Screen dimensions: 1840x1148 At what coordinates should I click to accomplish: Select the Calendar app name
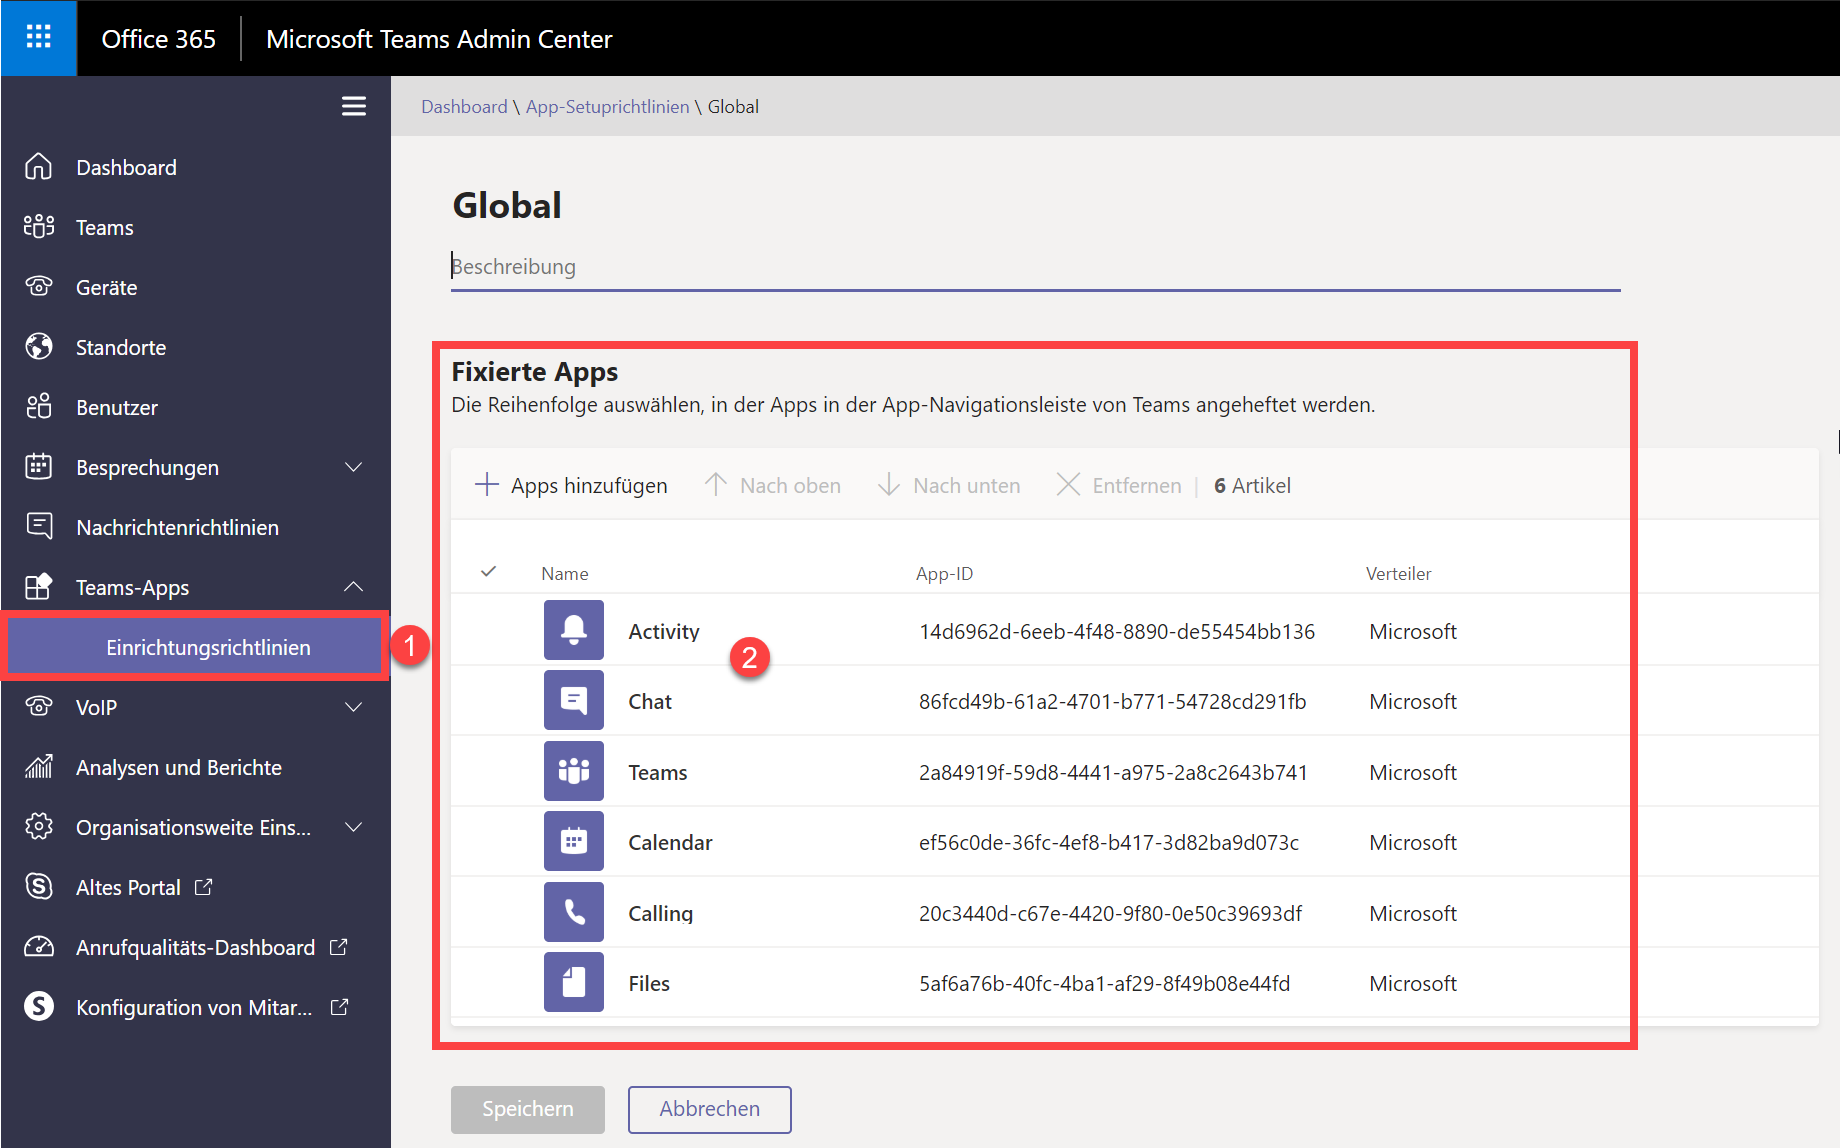pyautogui.click(x=670, y=842)
